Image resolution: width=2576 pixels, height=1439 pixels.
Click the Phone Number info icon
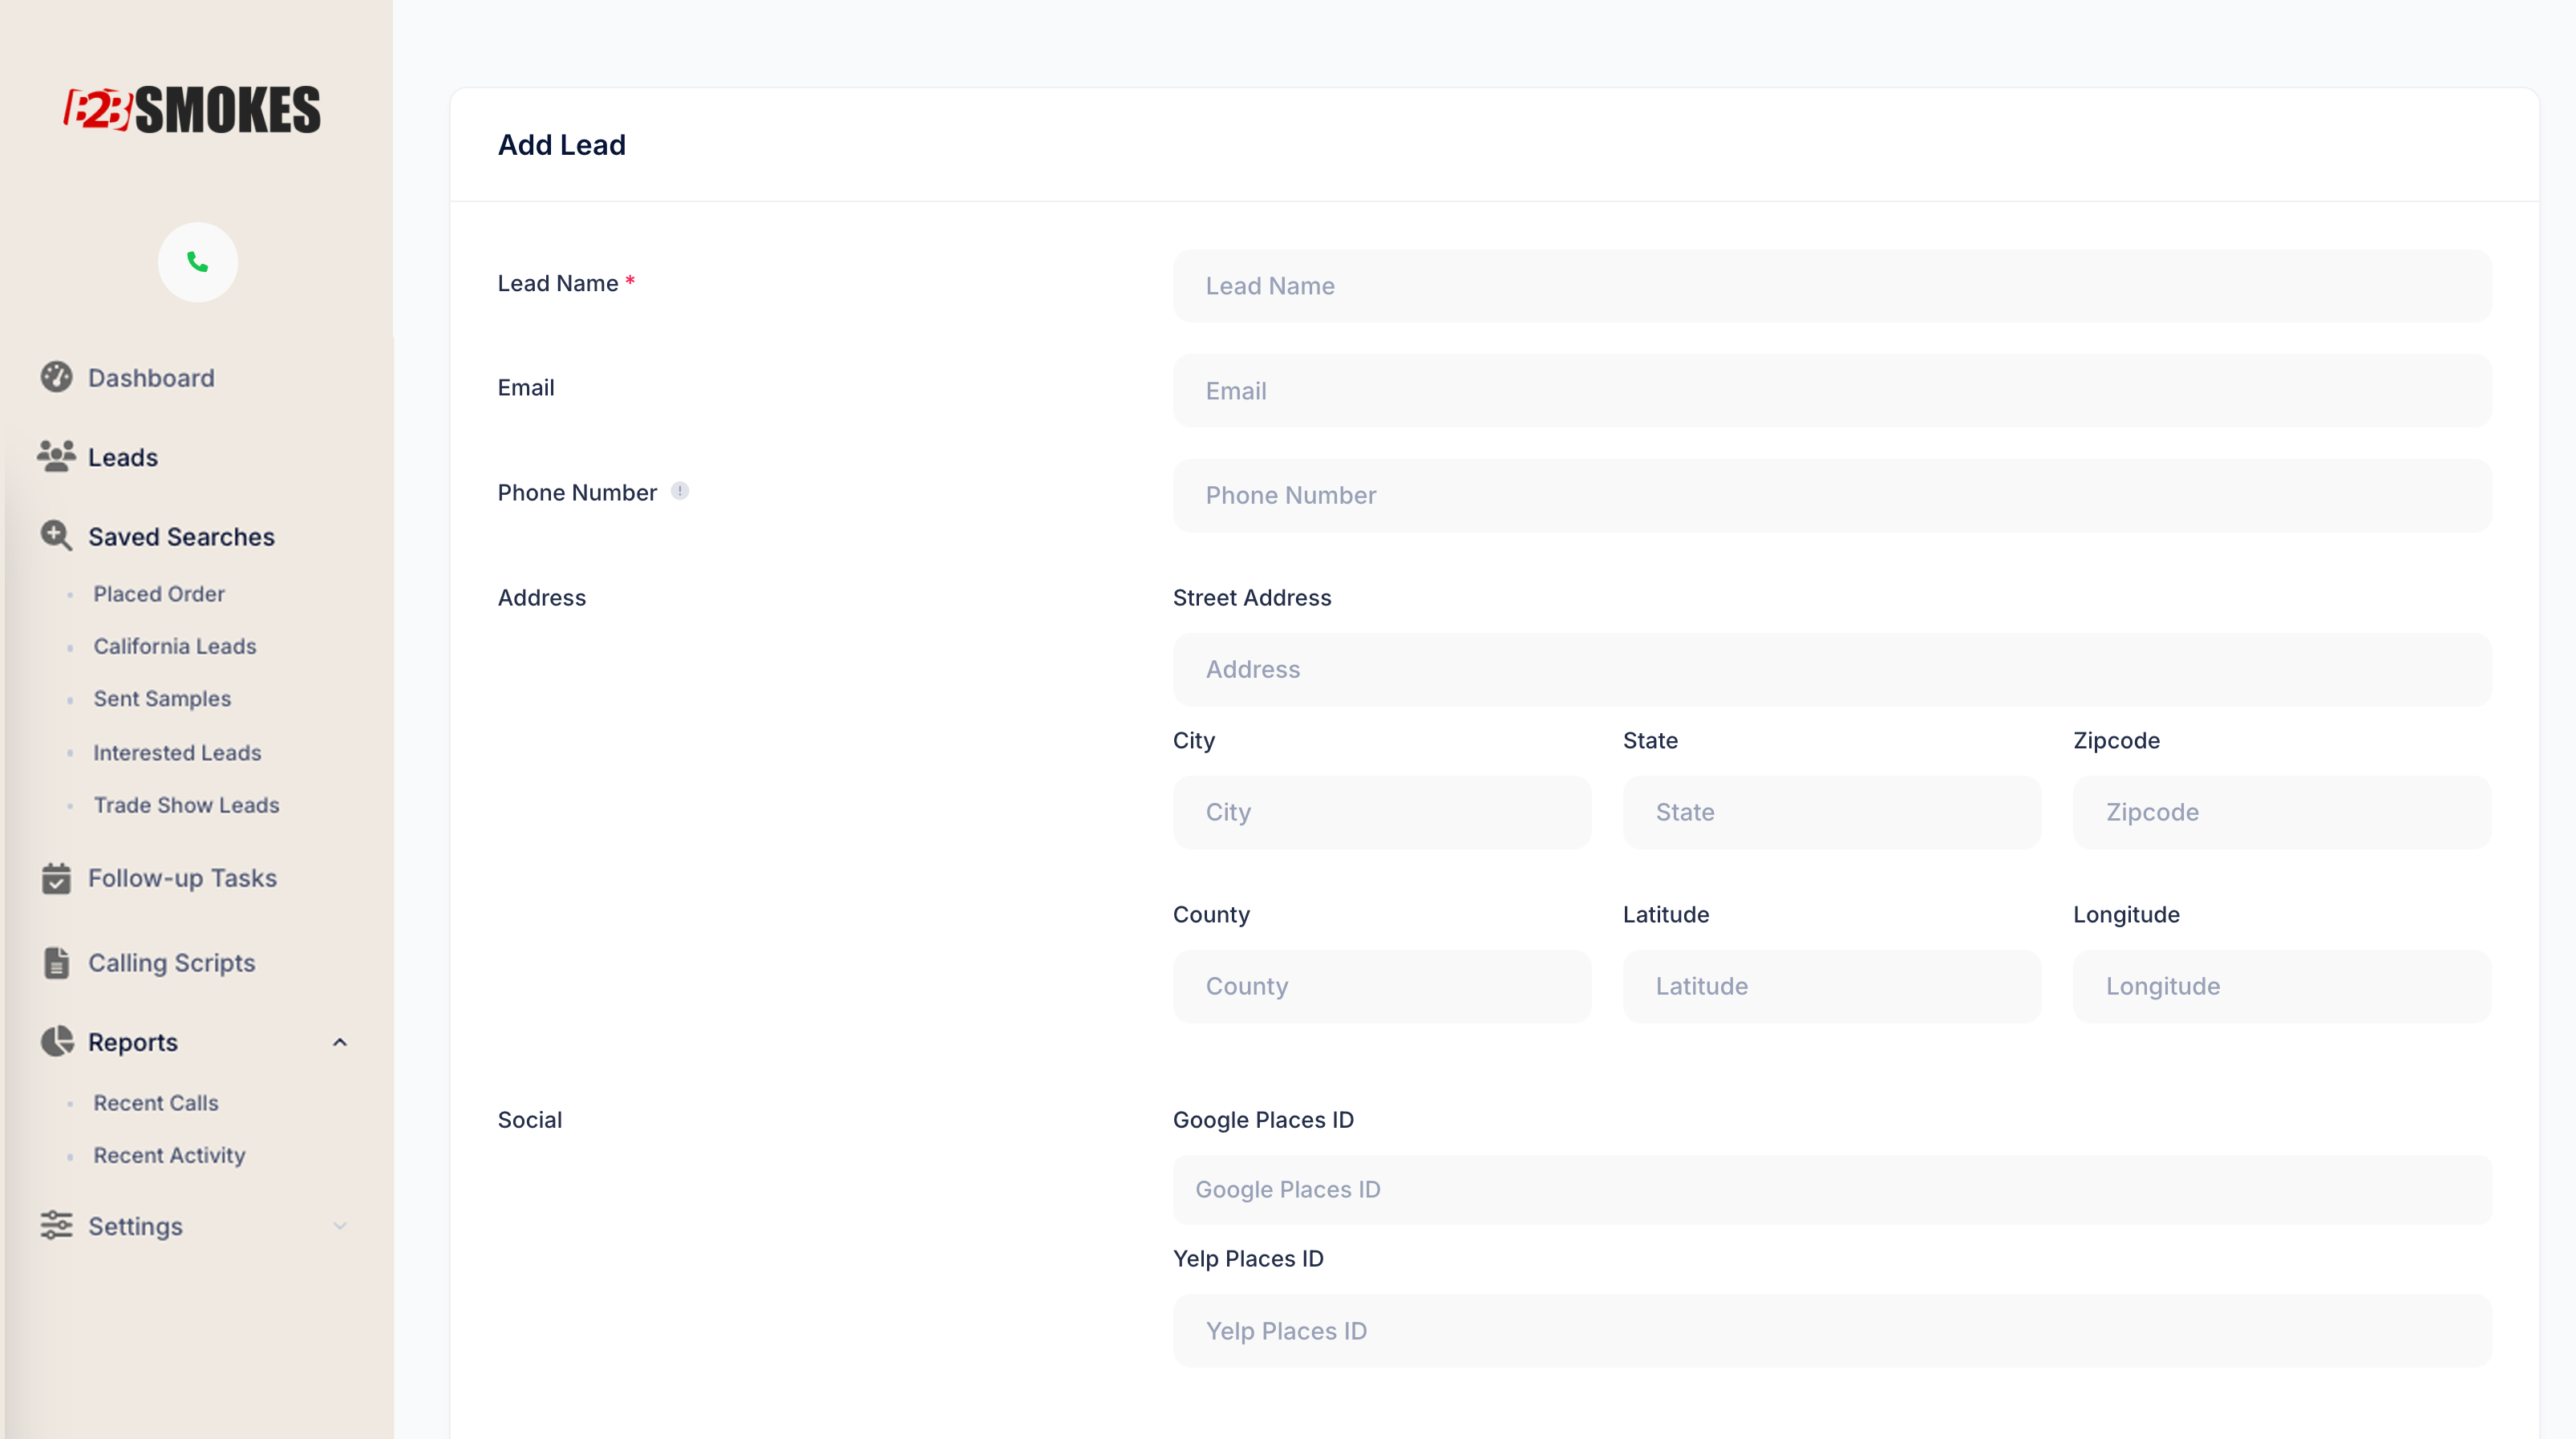[680, 491]
